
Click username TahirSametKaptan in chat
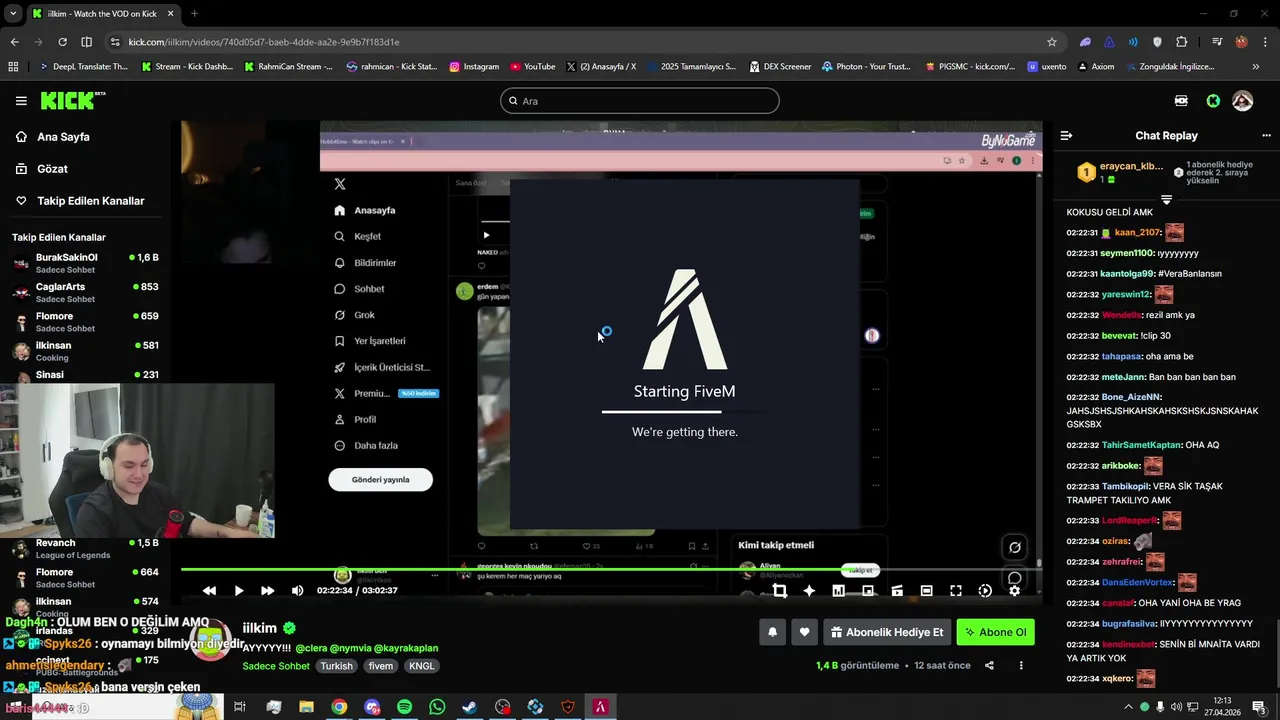tap(1141, 445)
